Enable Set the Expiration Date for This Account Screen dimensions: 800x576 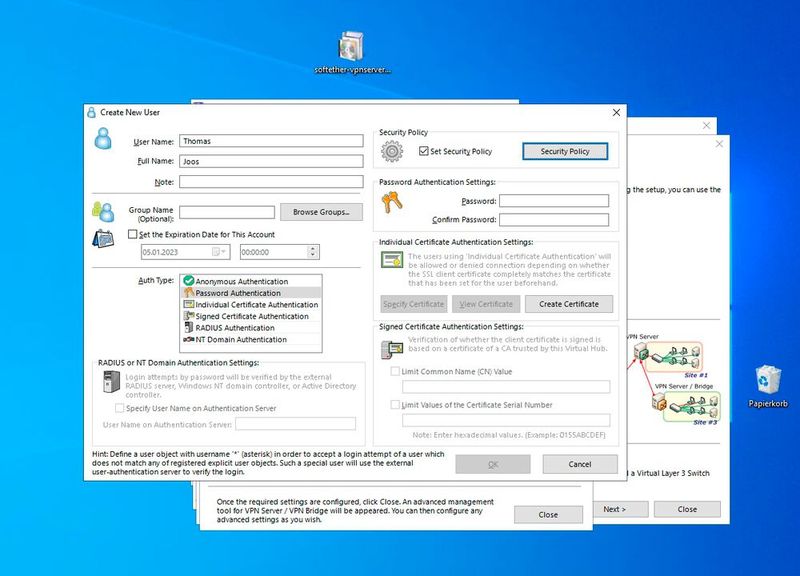pyautogui.click(x=131, y=233)
